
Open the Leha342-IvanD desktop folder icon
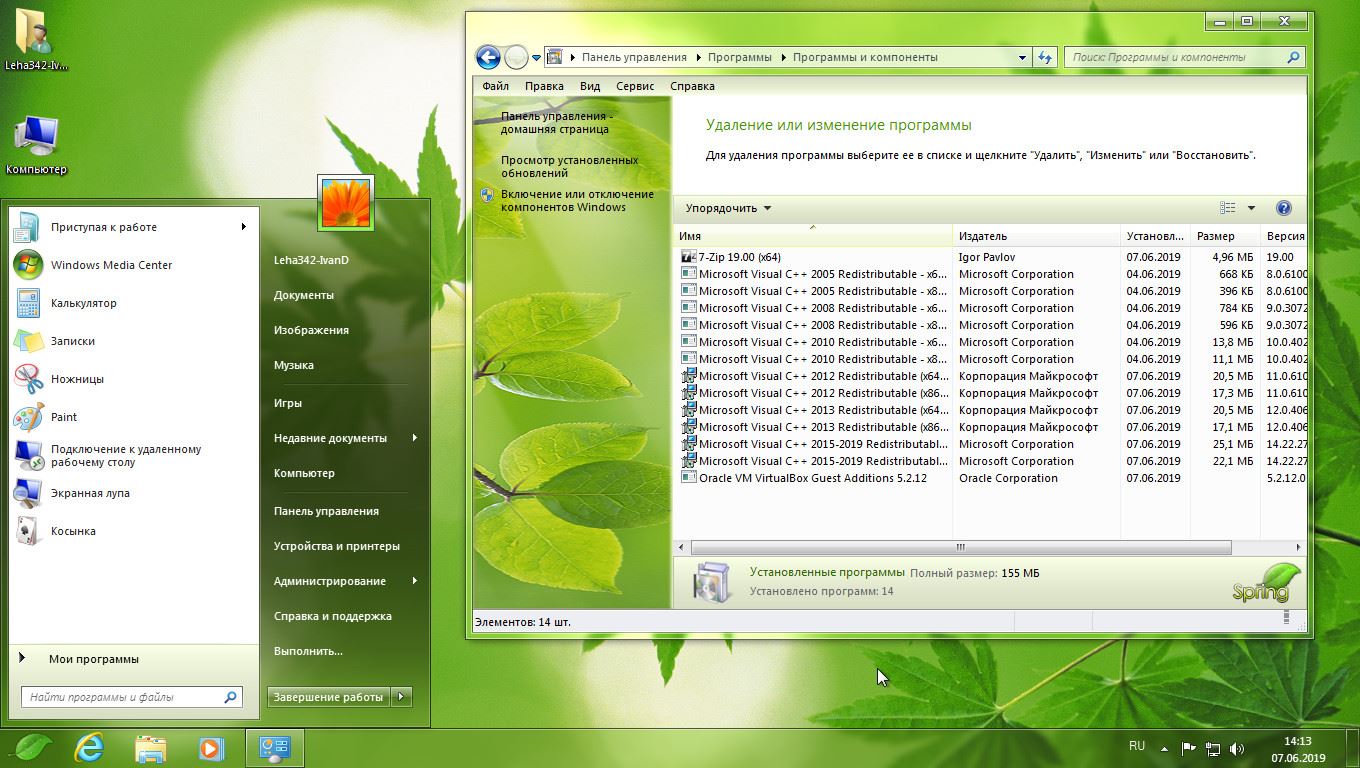[36, 40]
